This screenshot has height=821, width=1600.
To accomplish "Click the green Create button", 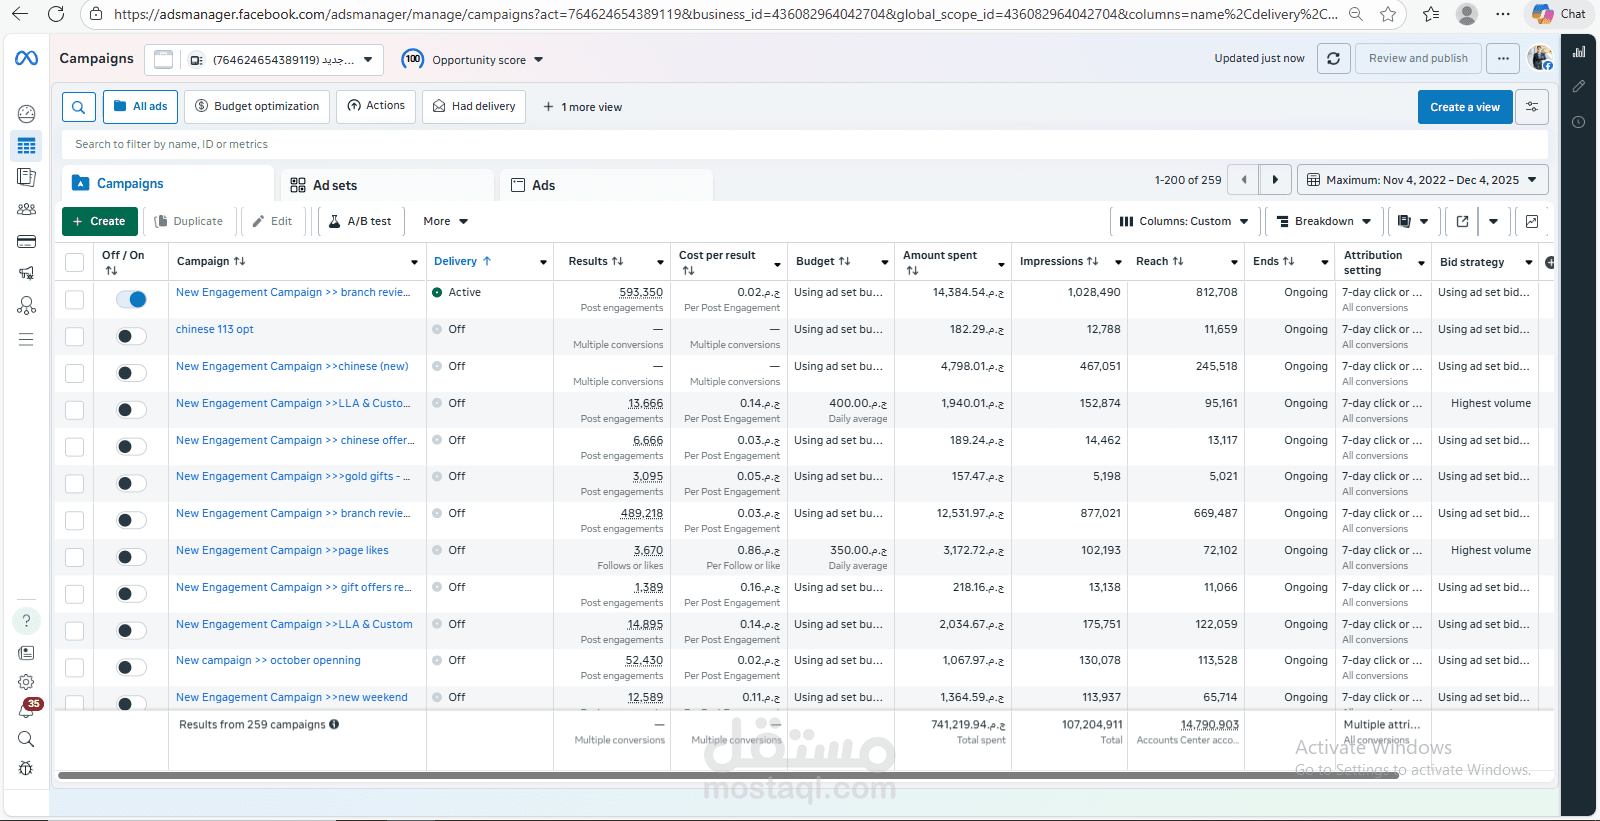I will [100, 221].
